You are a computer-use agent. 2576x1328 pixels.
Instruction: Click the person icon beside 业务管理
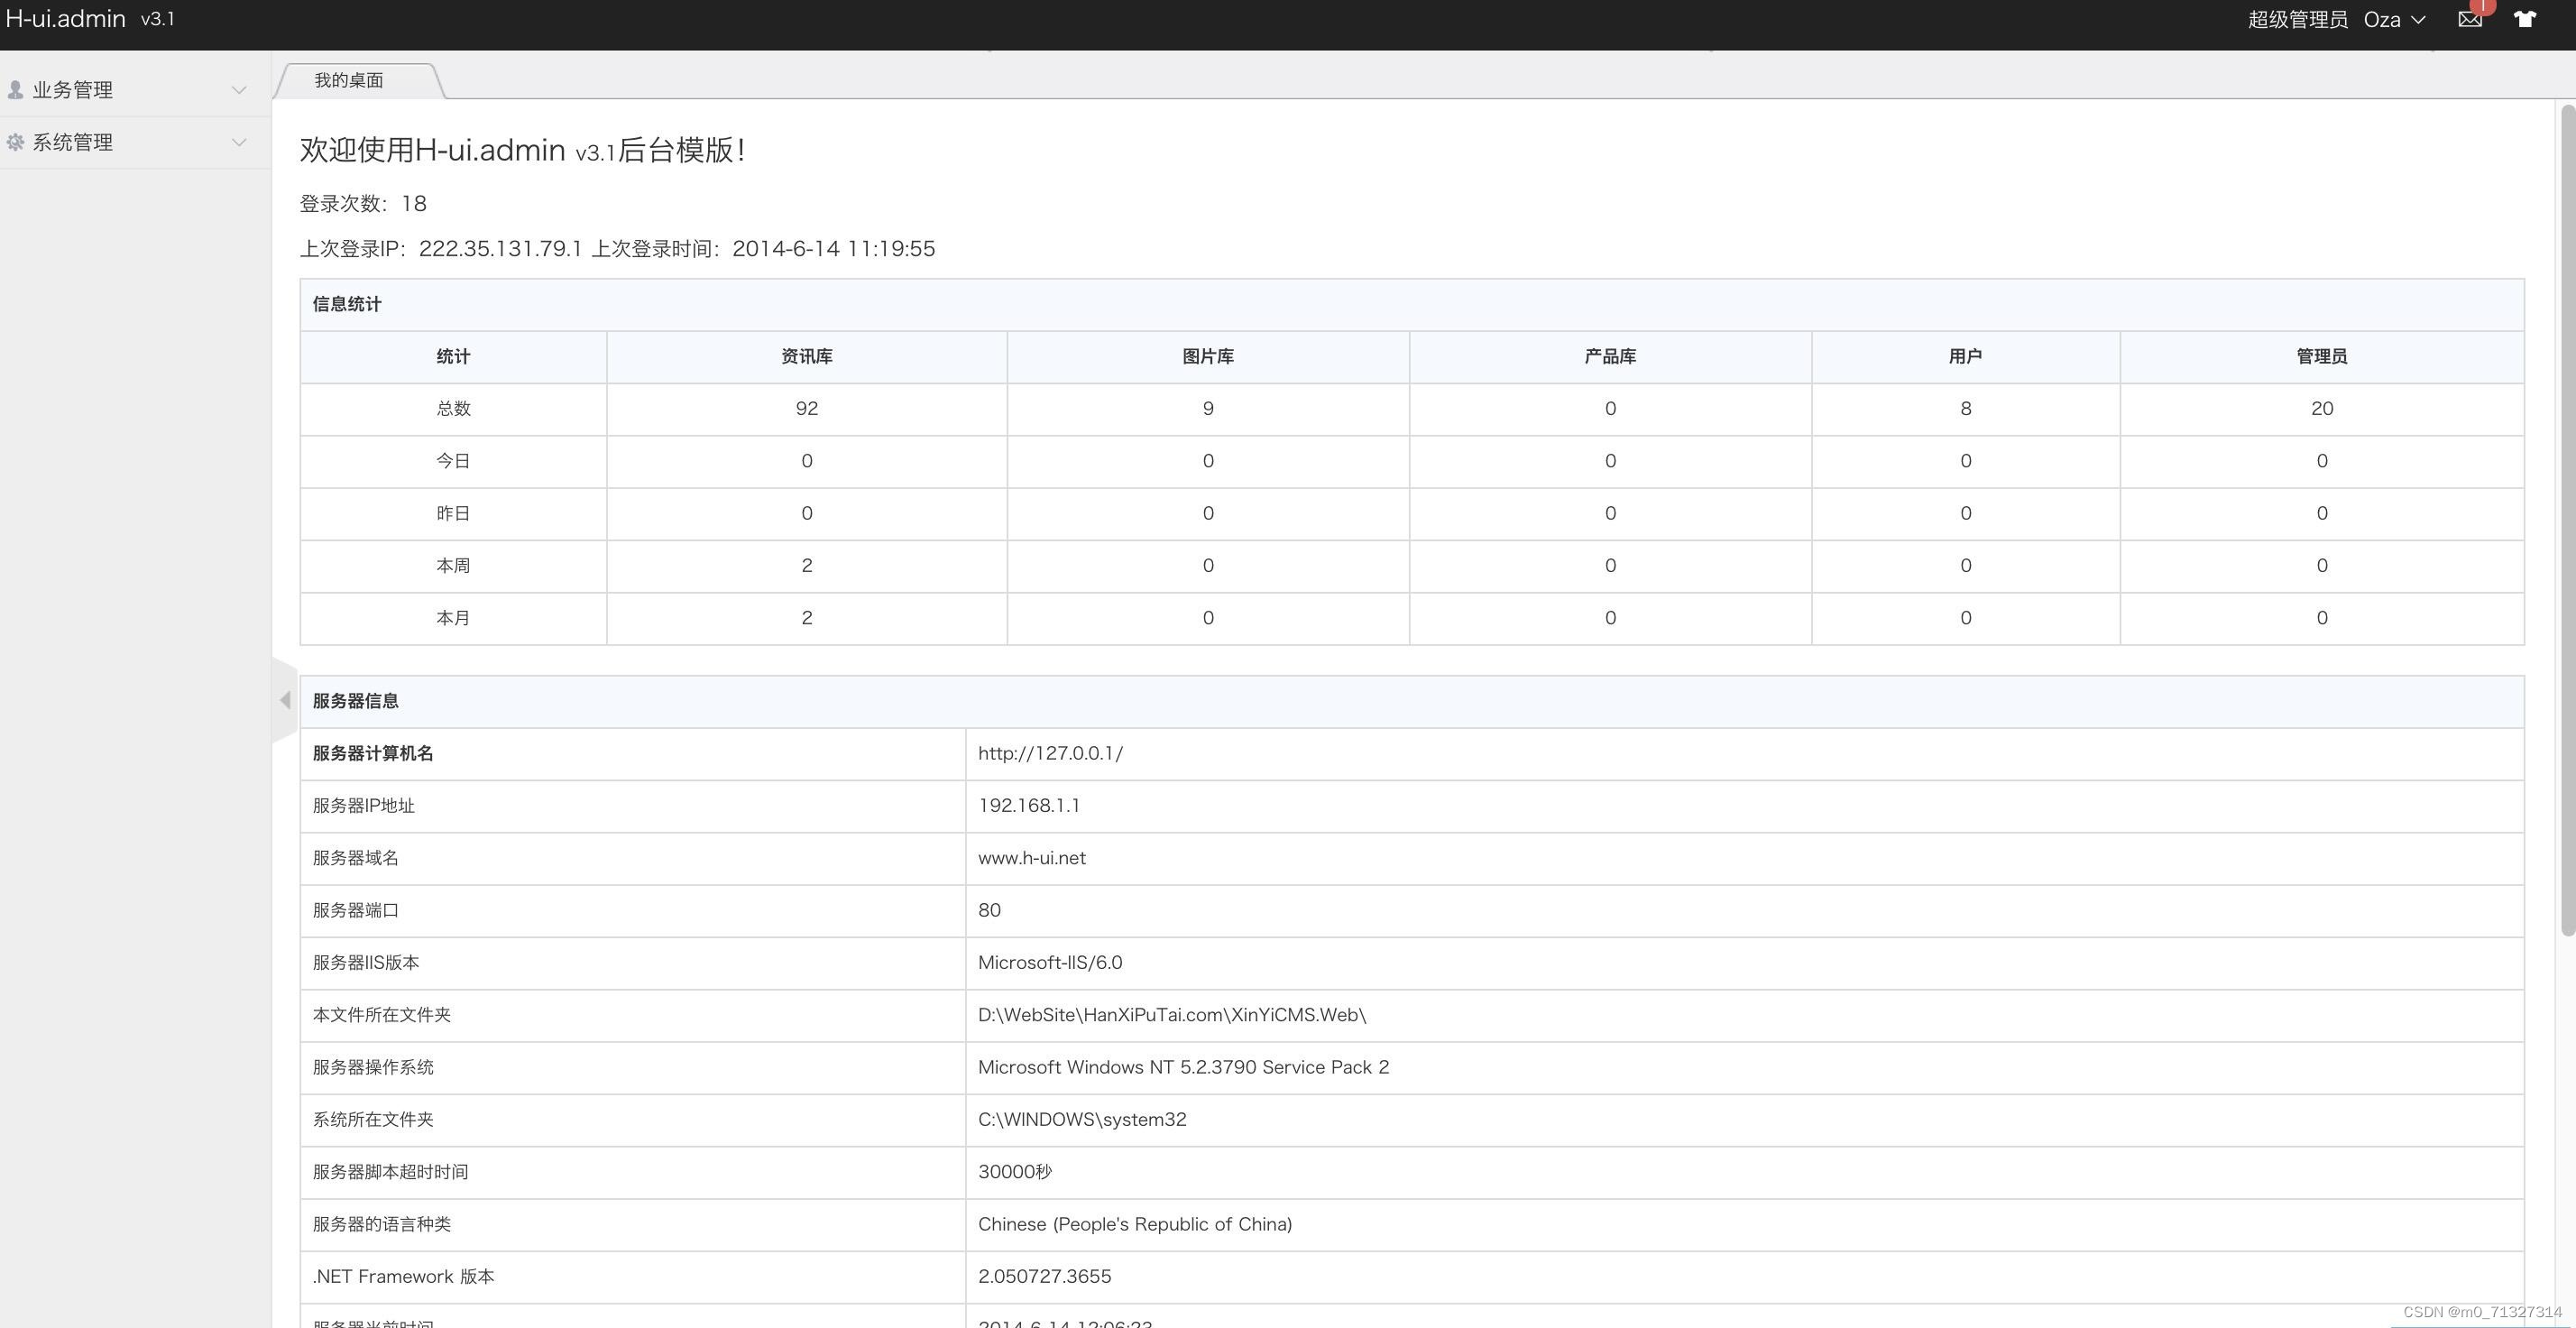click(x=15, y=90)
